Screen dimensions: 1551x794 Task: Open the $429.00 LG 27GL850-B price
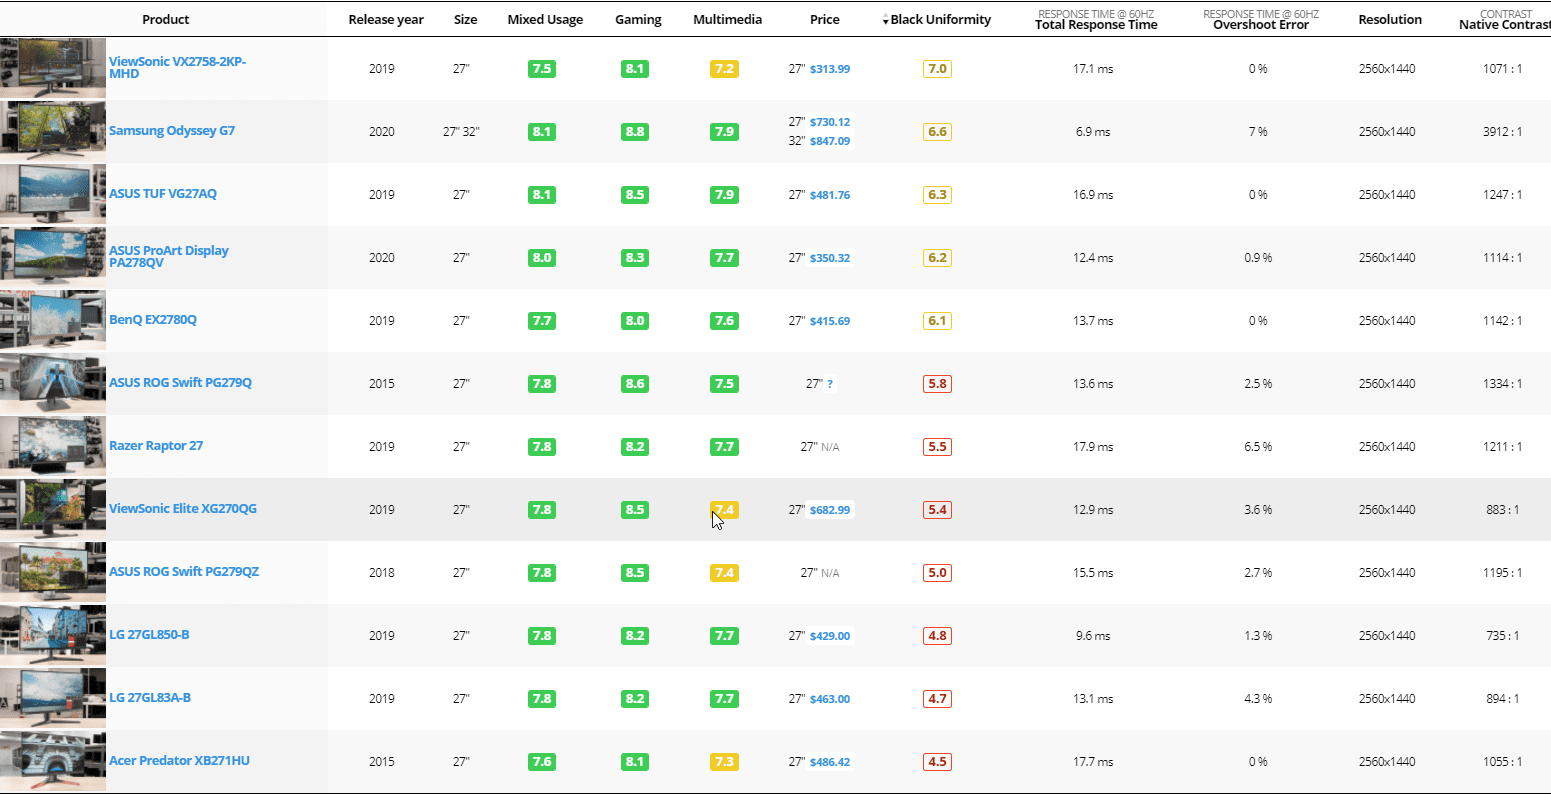pyautogui.click(x=830, y=636)
